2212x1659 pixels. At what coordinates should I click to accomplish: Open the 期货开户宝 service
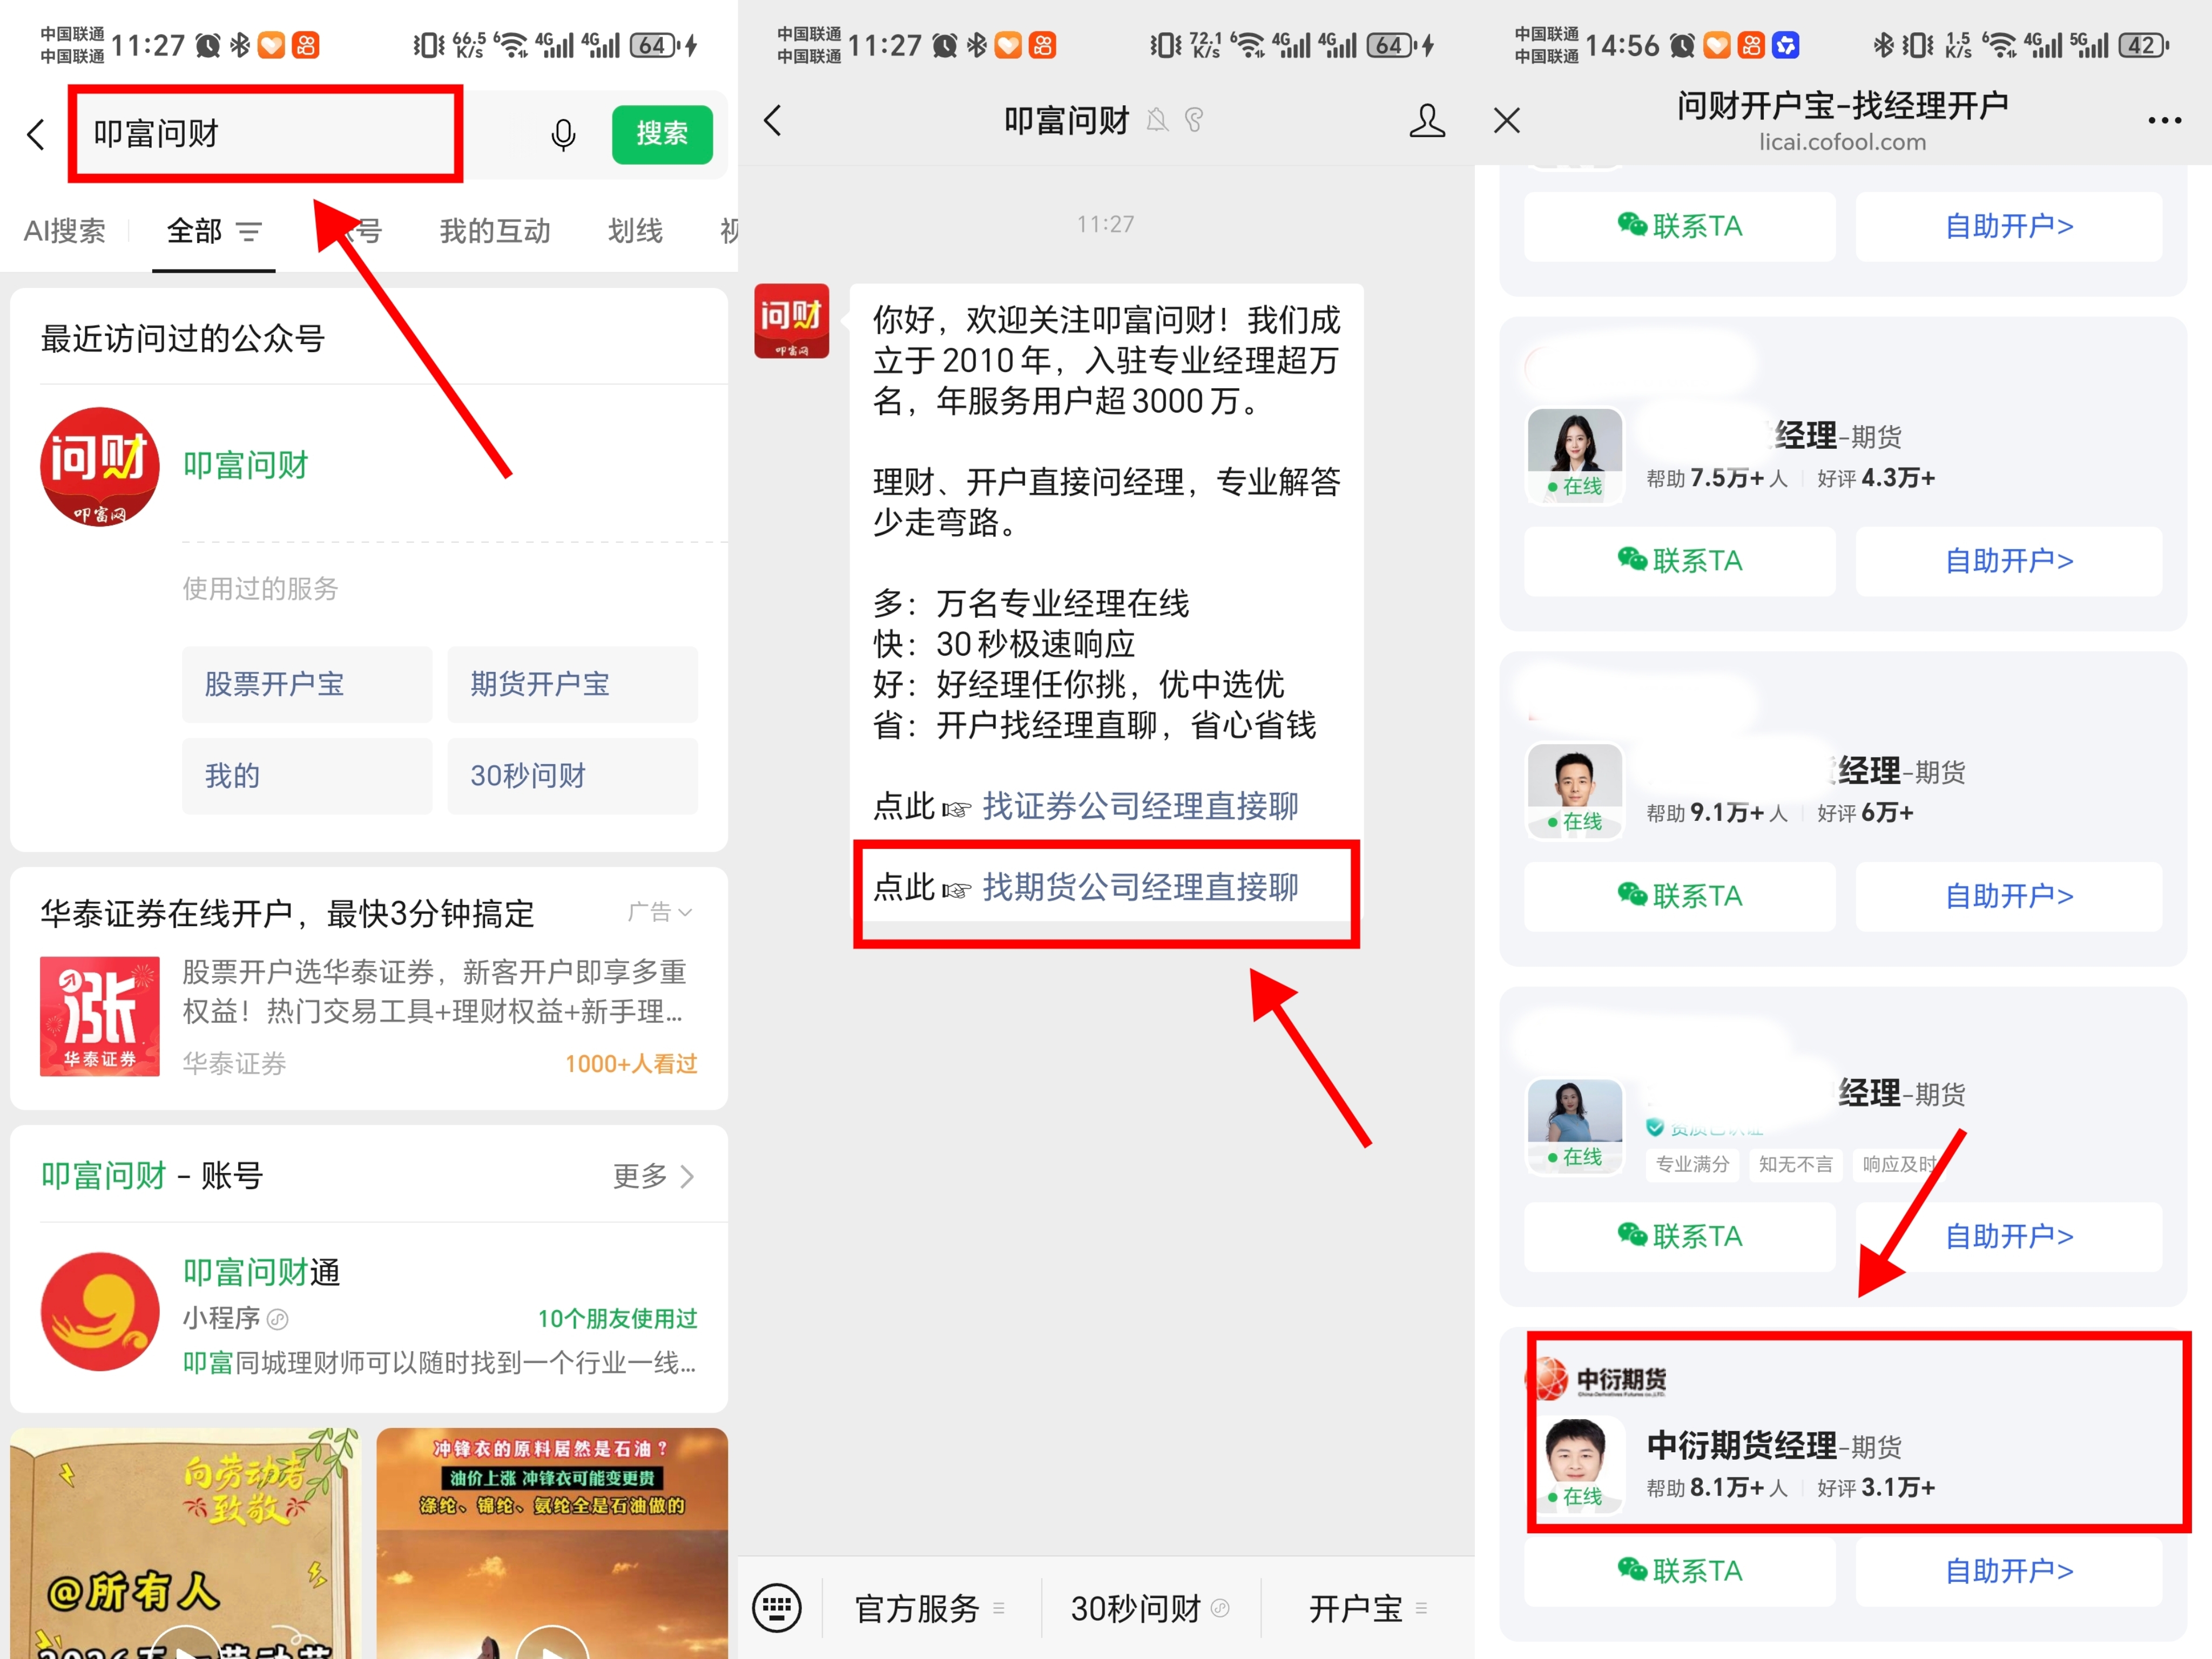[572, 684]
